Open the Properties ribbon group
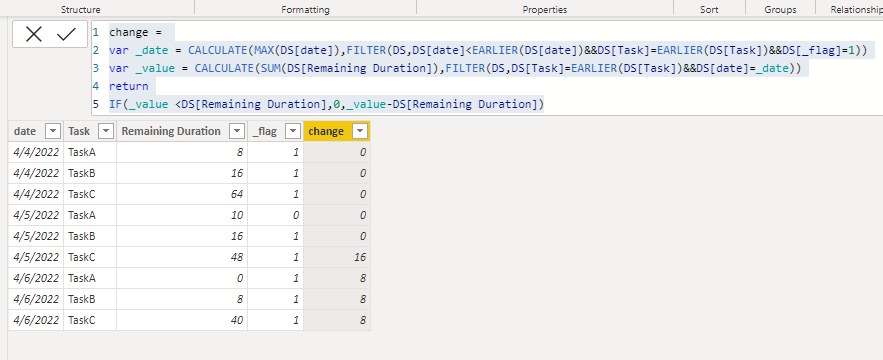The image size is (883, 360). pos(545,10)
